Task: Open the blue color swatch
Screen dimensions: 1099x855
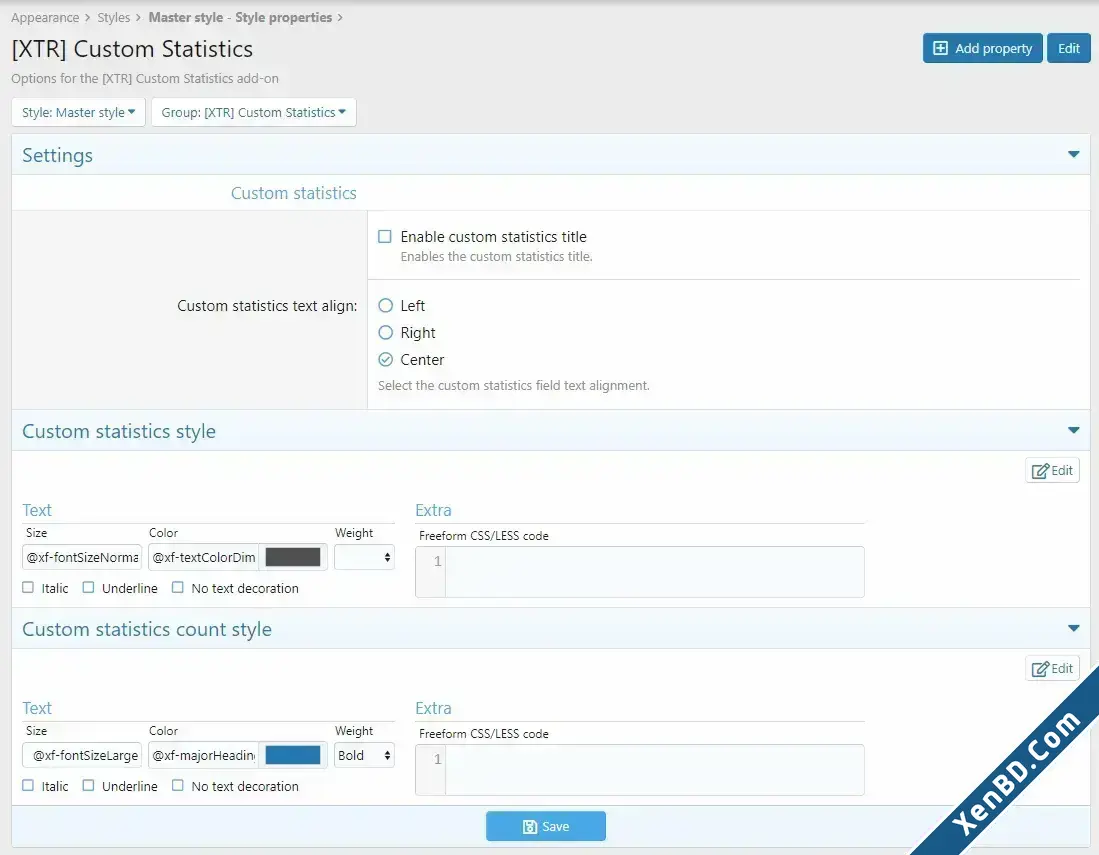Action: pos(293,755)
